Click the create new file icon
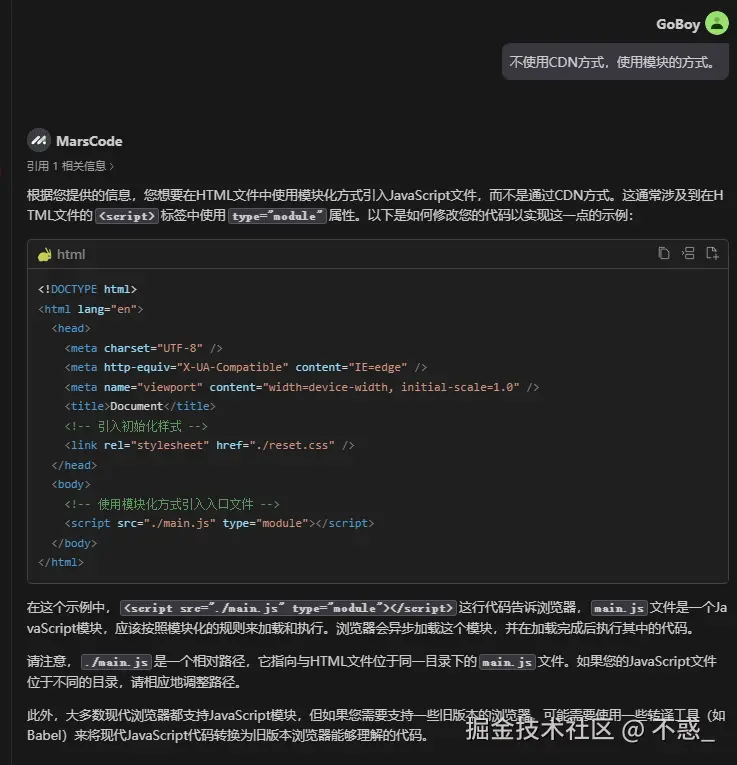This screenshot has width=737, height=765. [x=712, y=253]
